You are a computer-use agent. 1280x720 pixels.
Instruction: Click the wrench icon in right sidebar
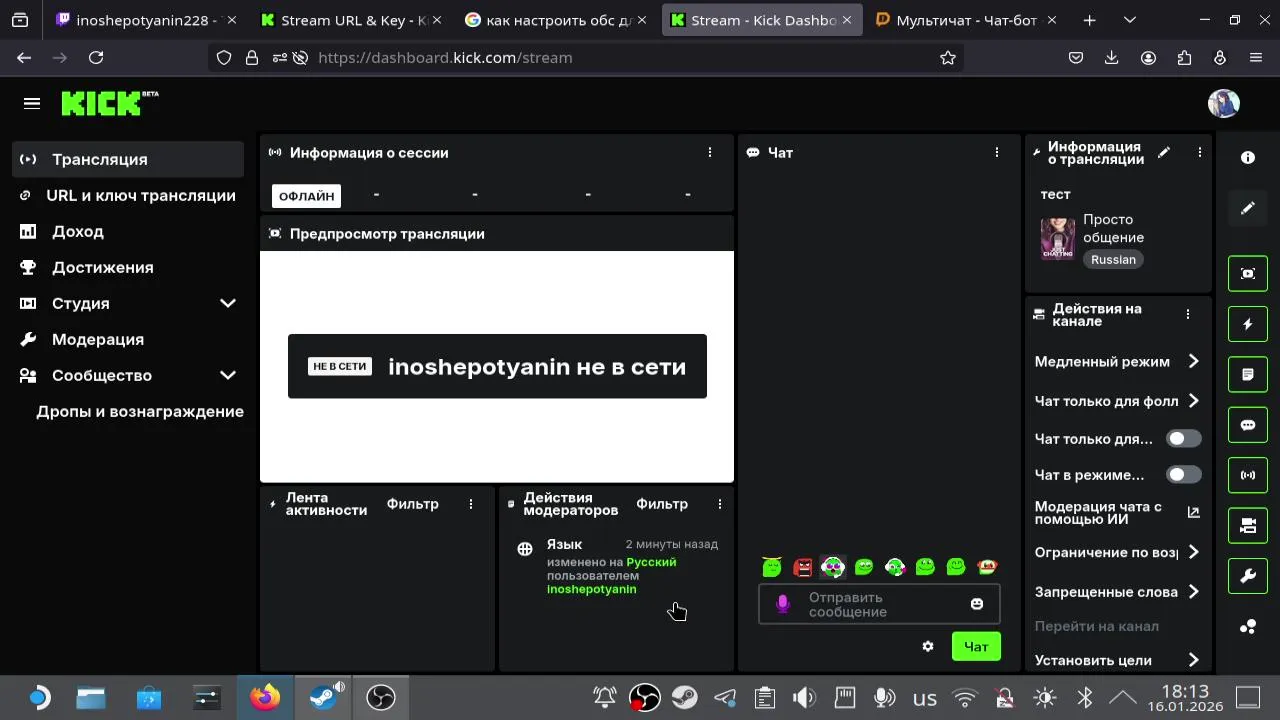click(x=1248, y=576)
